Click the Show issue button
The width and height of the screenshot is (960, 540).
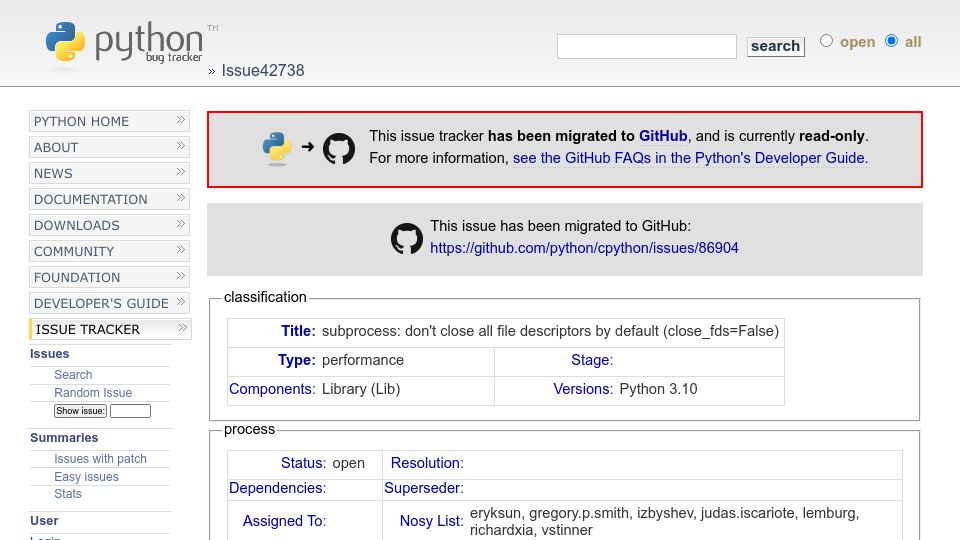(80, 411)
